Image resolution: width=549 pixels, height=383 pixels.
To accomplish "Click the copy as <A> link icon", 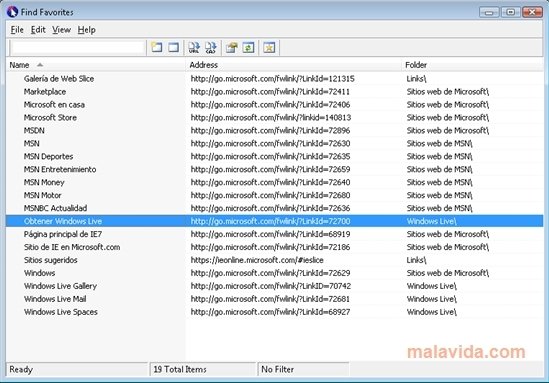I will (x=211, y=48).
